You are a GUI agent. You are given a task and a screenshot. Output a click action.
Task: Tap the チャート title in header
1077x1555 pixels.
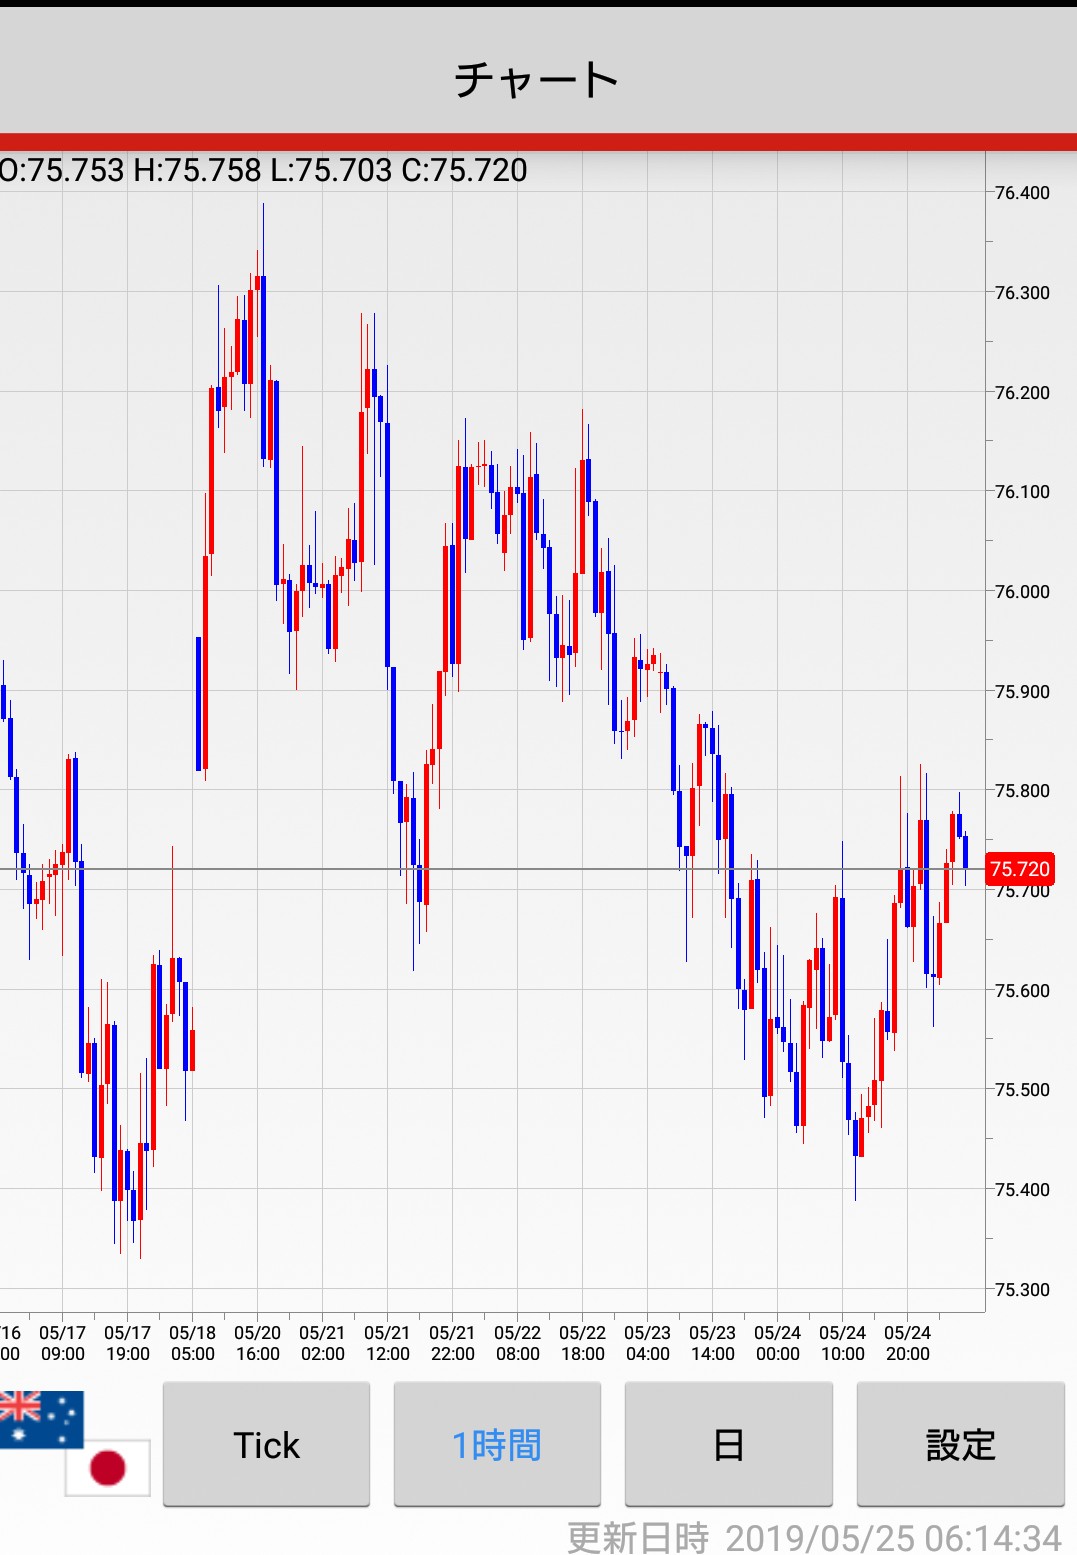tap(538, 80)
